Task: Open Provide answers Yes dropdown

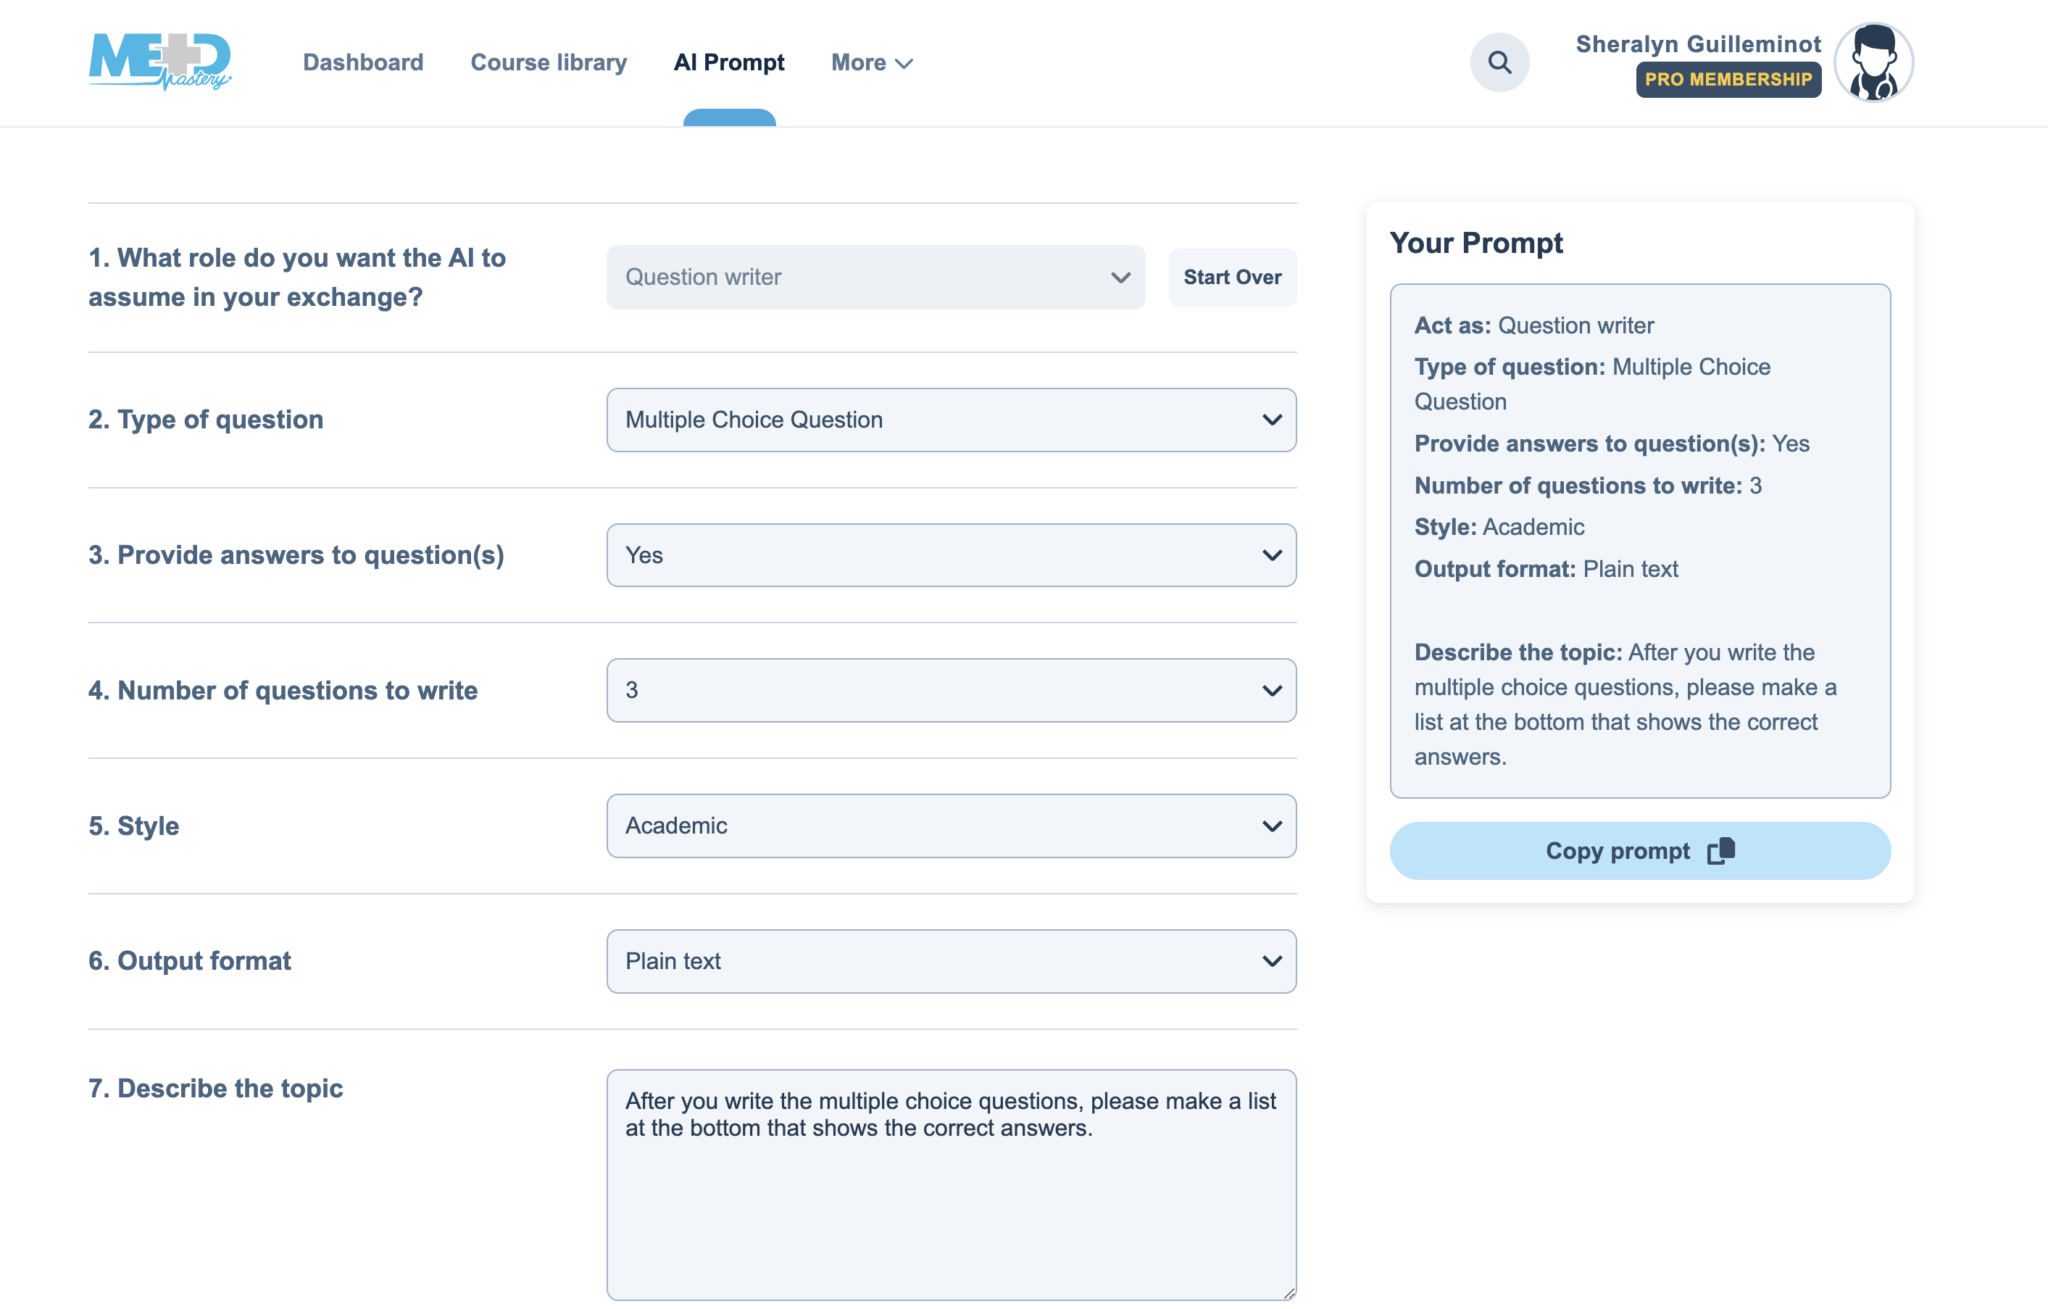Action: click(x=950, y=555)
